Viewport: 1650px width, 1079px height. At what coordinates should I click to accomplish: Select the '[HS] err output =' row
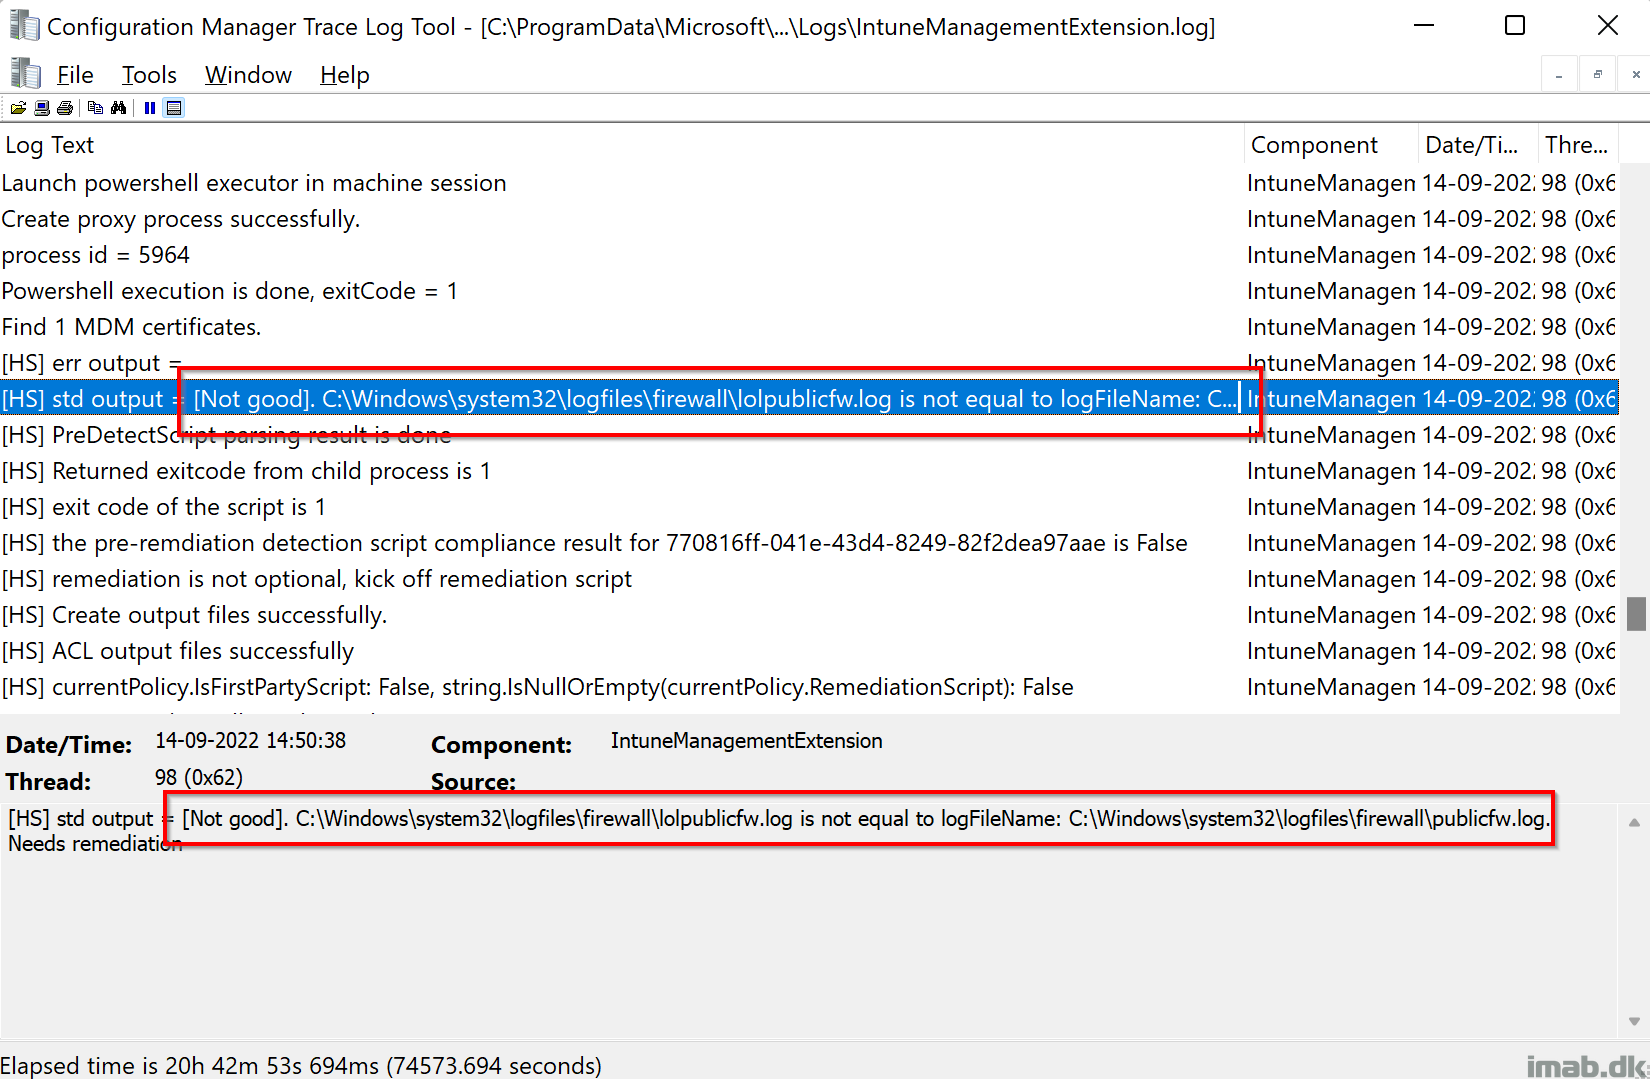[809, 363]
